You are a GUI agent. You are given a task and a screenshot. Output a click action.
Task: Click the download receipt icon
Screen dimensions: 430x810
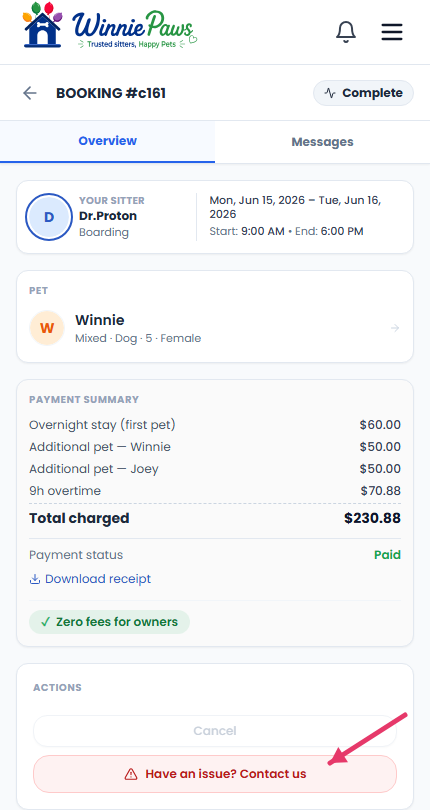35,579
